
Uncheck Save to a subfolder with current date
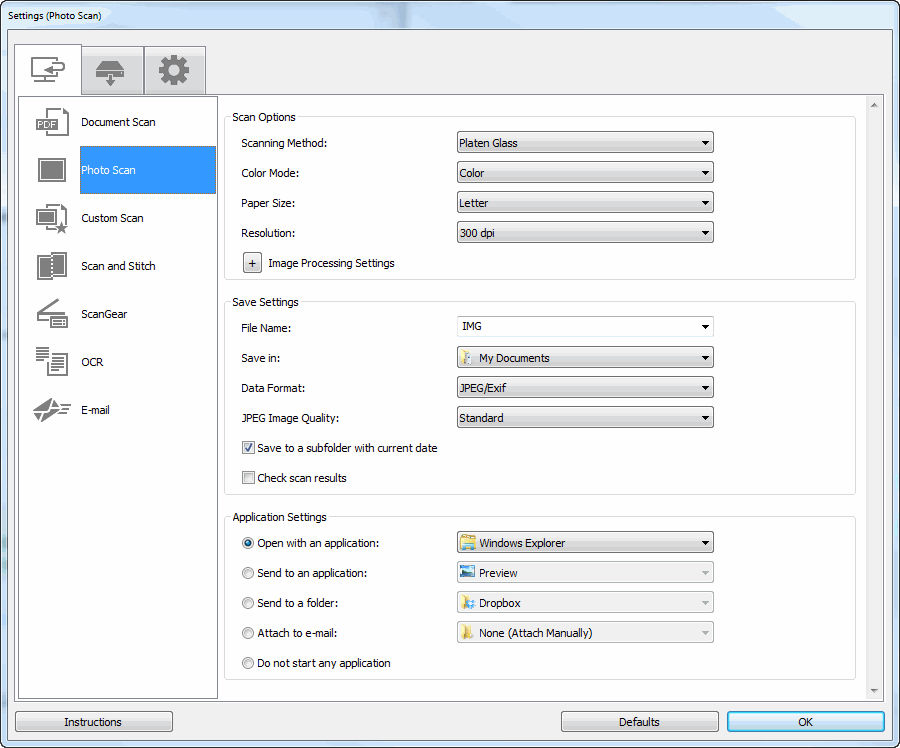click(x=248, y=448)
